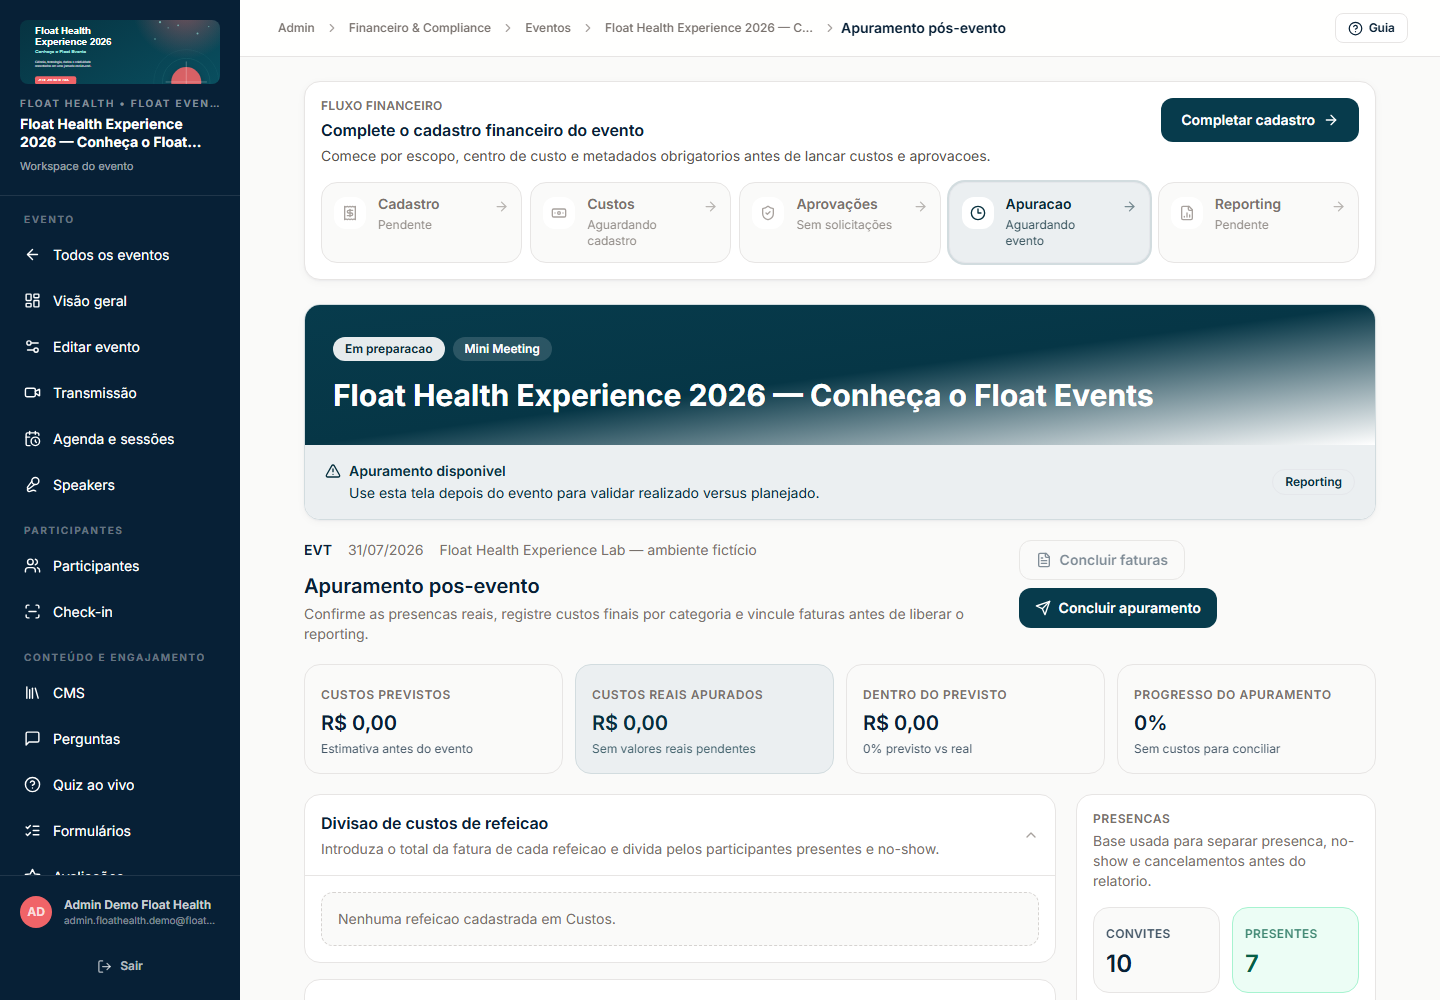Screen dimensions: 1440x1000
Task: Open Formulários in sidebar
Action: (120, 831)
